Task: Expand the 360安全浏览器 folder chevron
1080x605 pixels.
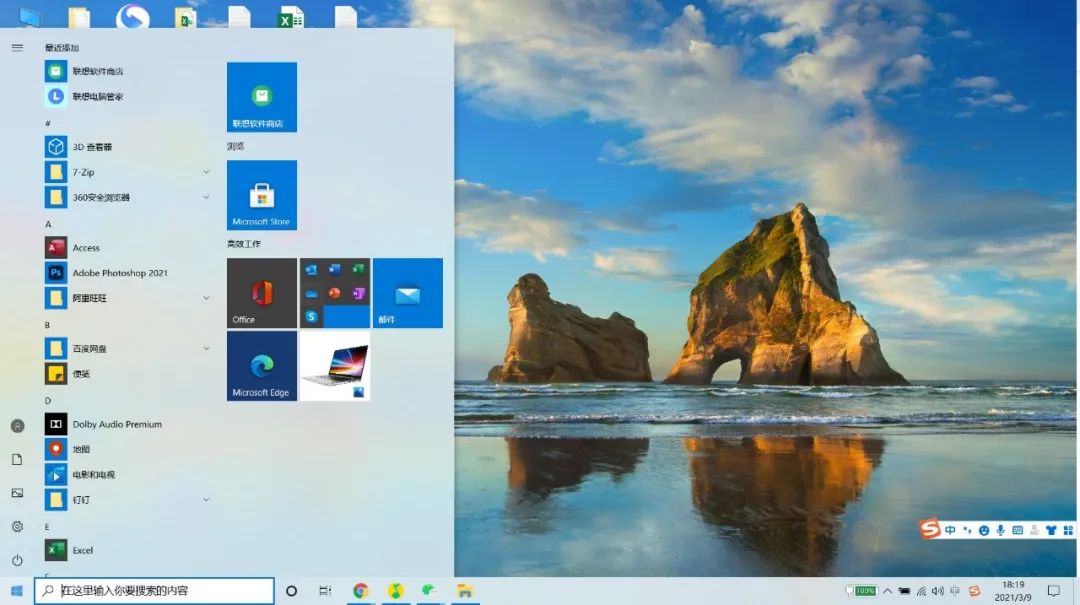Action: [x=206, y=197]
